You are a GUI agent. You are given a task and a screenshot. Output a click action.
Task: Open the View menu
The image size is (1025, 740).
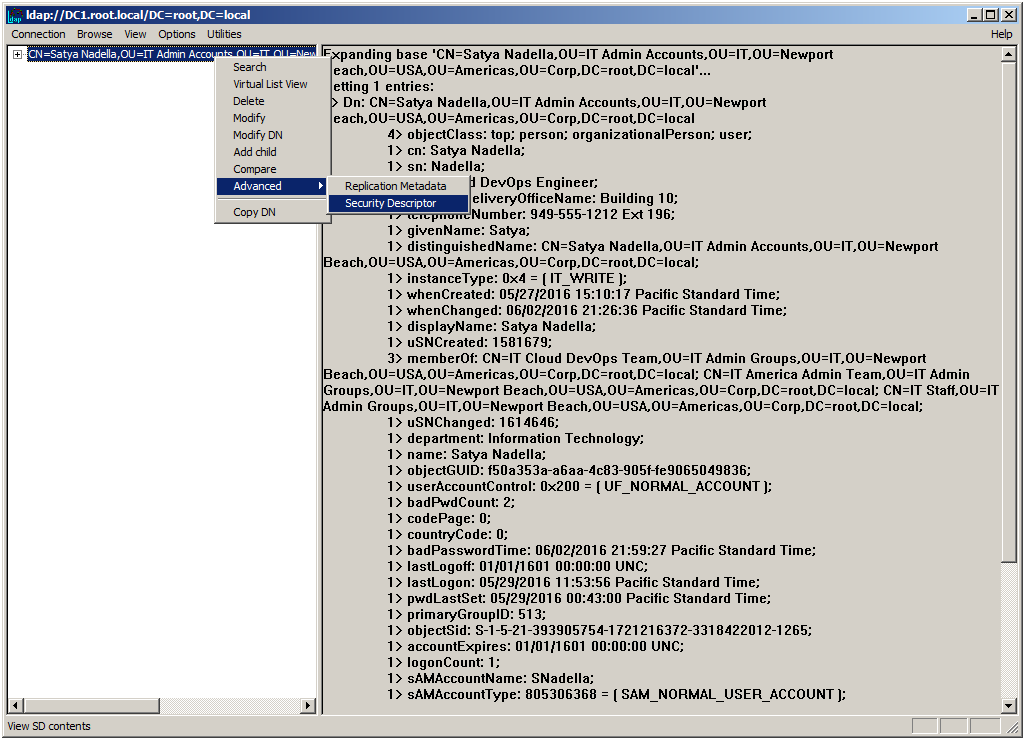click(134, 33)
